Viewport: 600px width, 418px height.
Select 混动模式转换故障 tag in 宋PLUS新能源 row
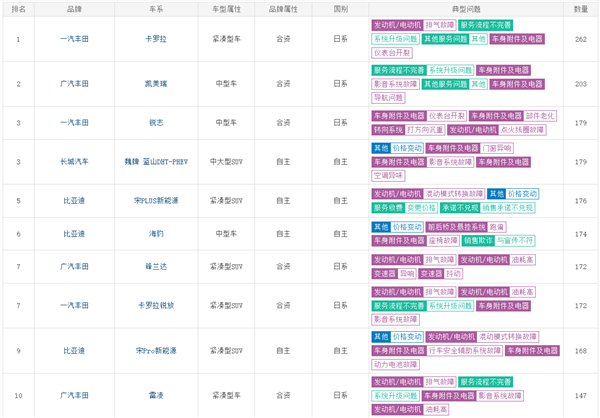(x=454, y=194)
